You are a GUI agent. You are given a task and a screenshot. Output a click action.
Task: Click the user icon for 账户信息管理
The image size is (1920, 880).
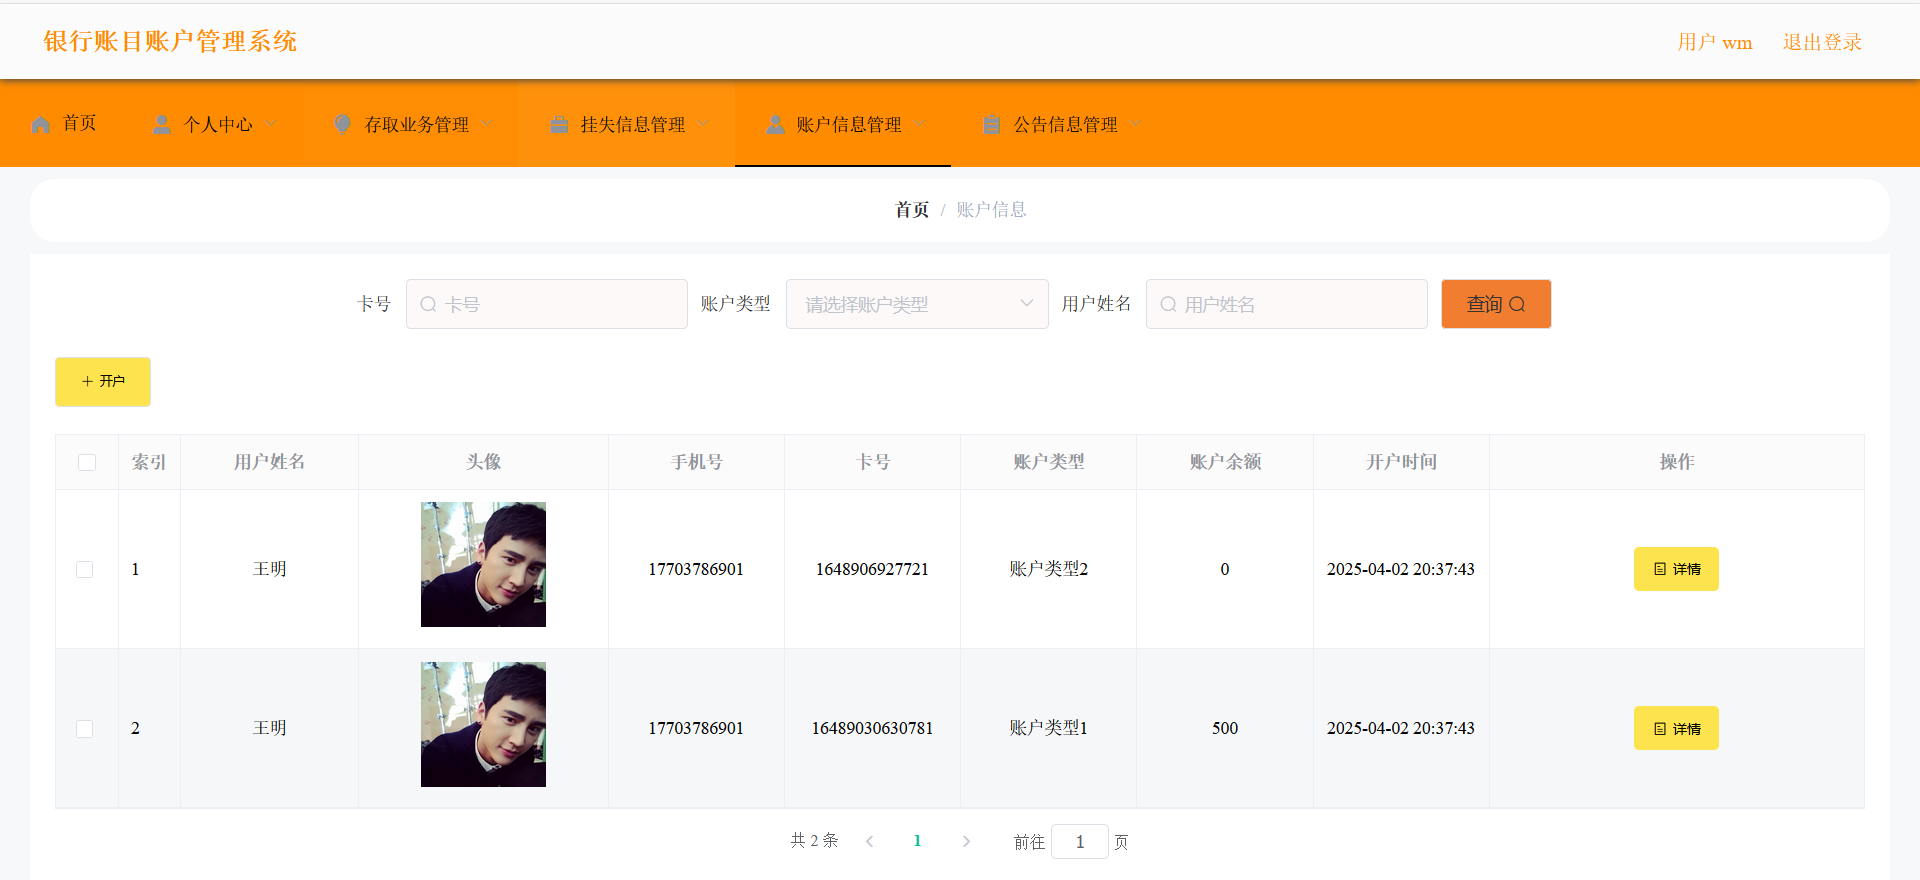coord(775,125)
